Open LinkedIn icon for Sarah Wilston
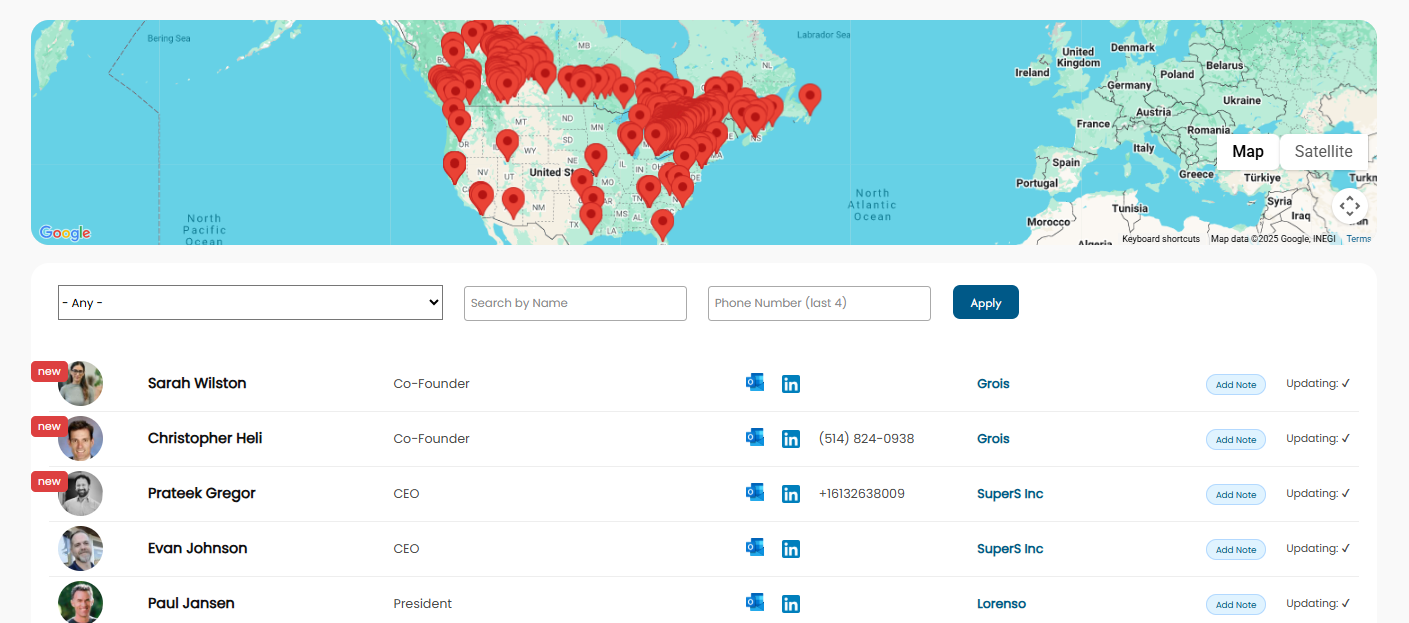This screenshot has height=623, width=1409. click(790, 384)
